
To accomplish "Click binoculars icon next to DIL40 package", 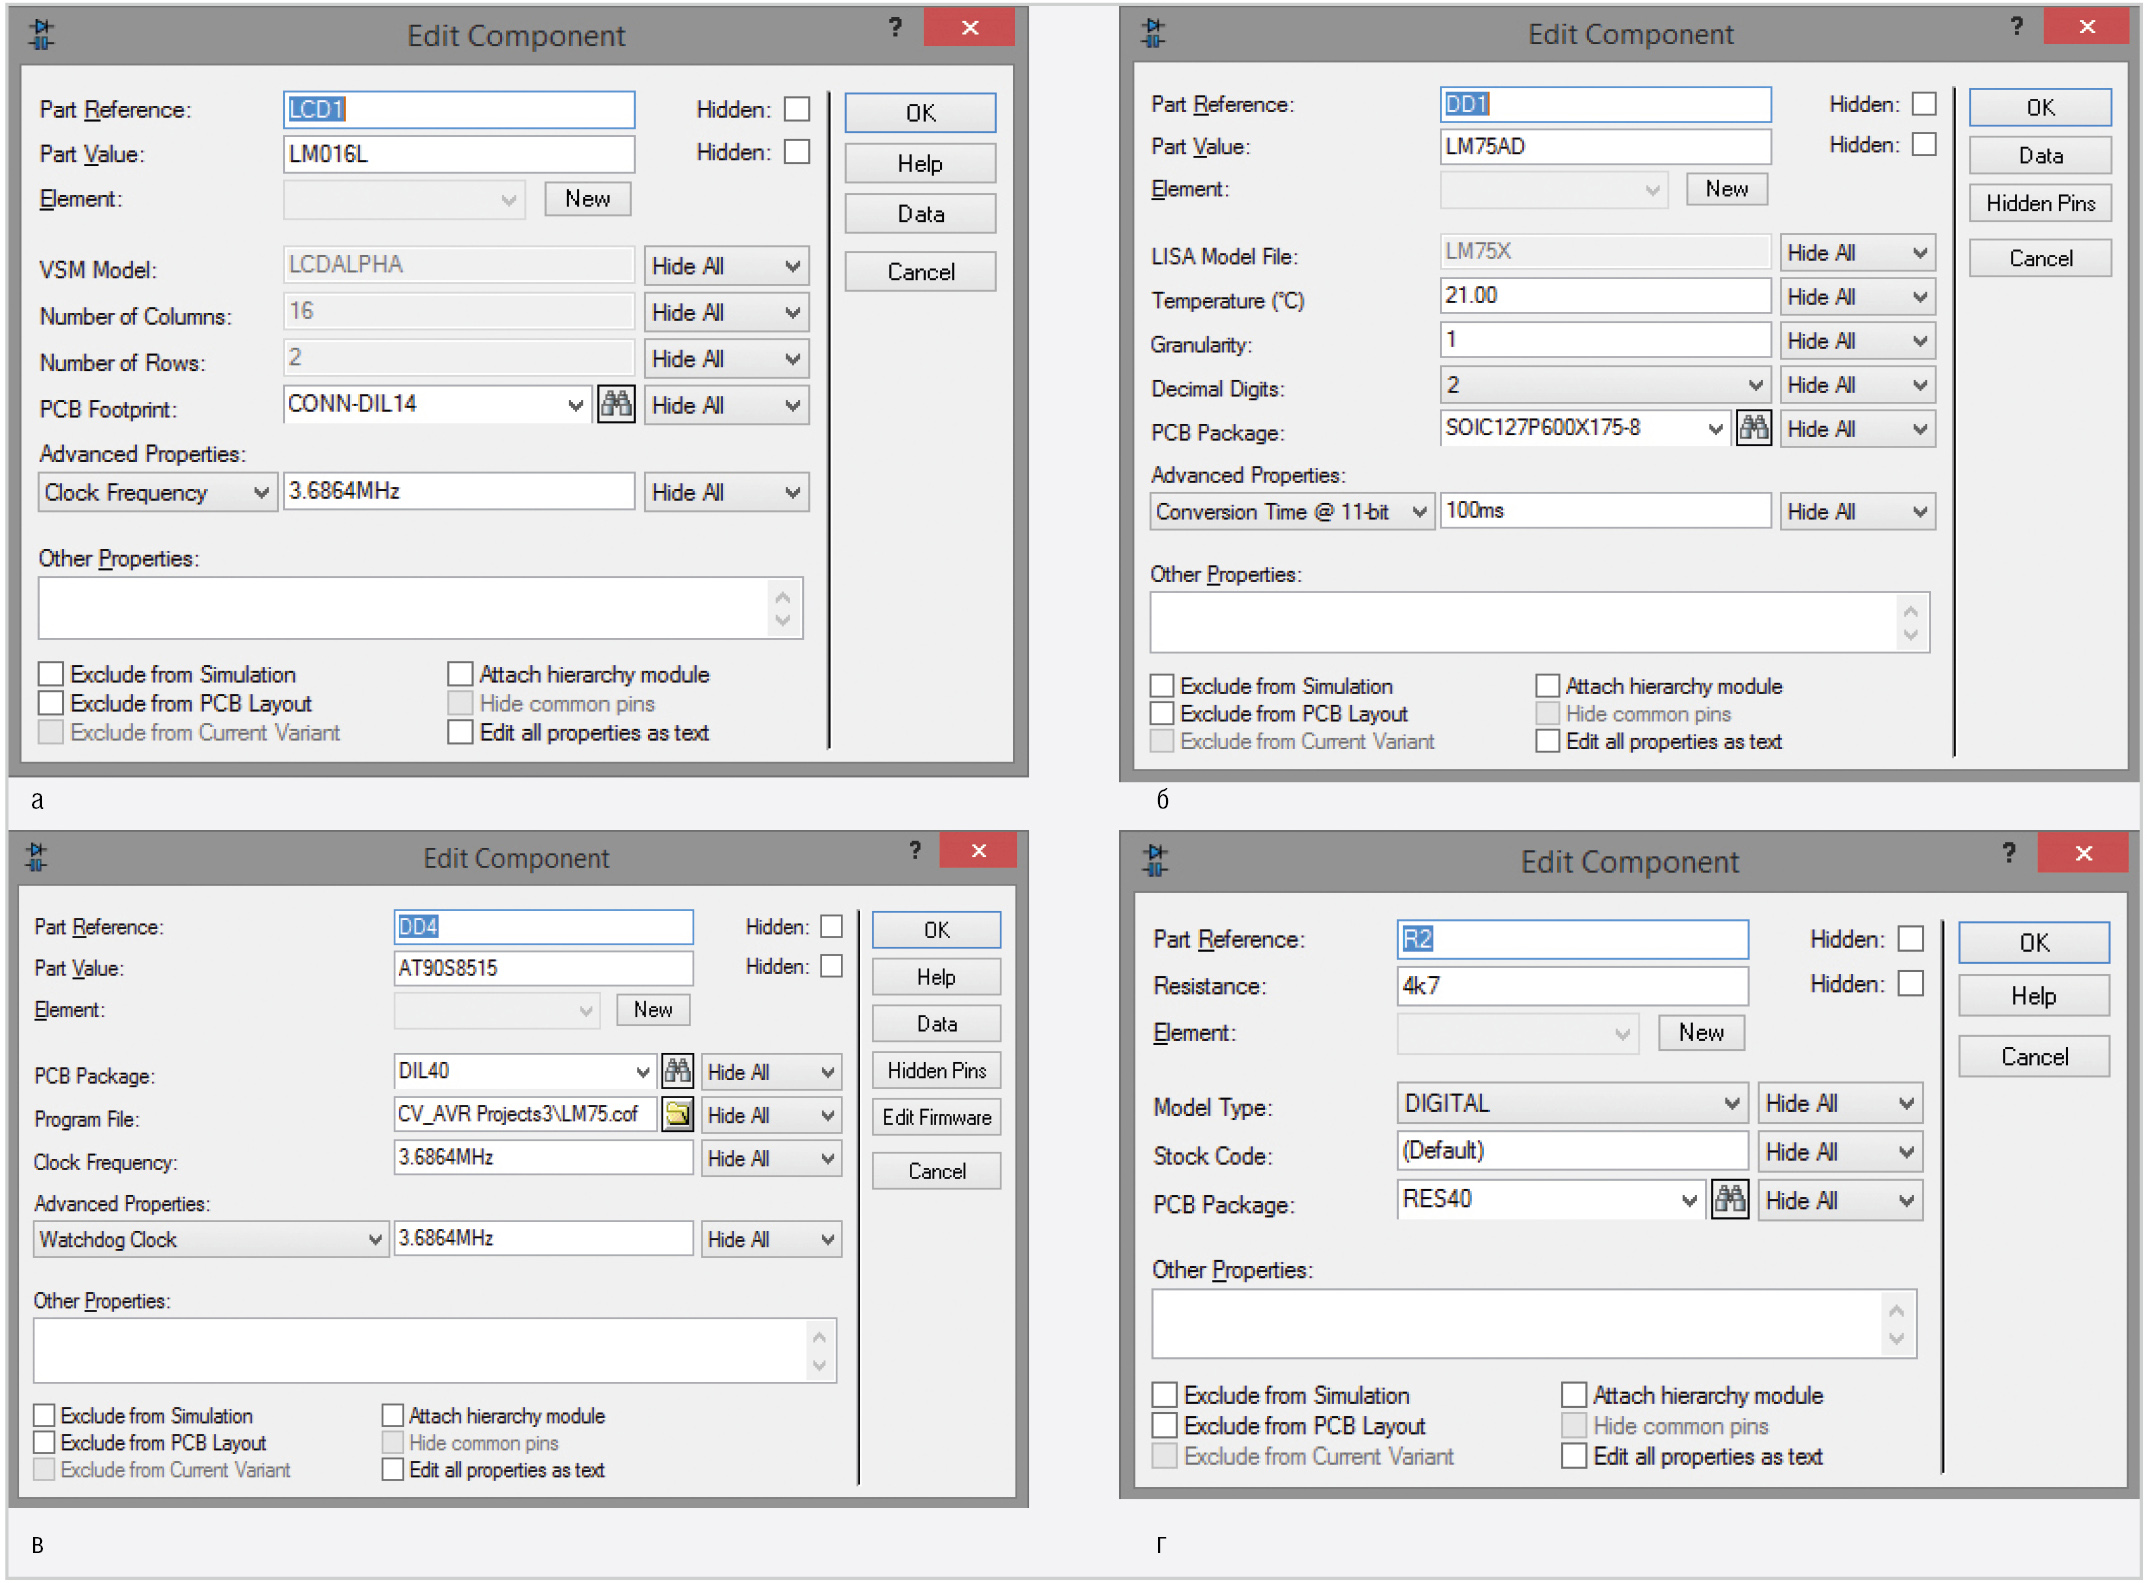I will tap(677, 1072).
